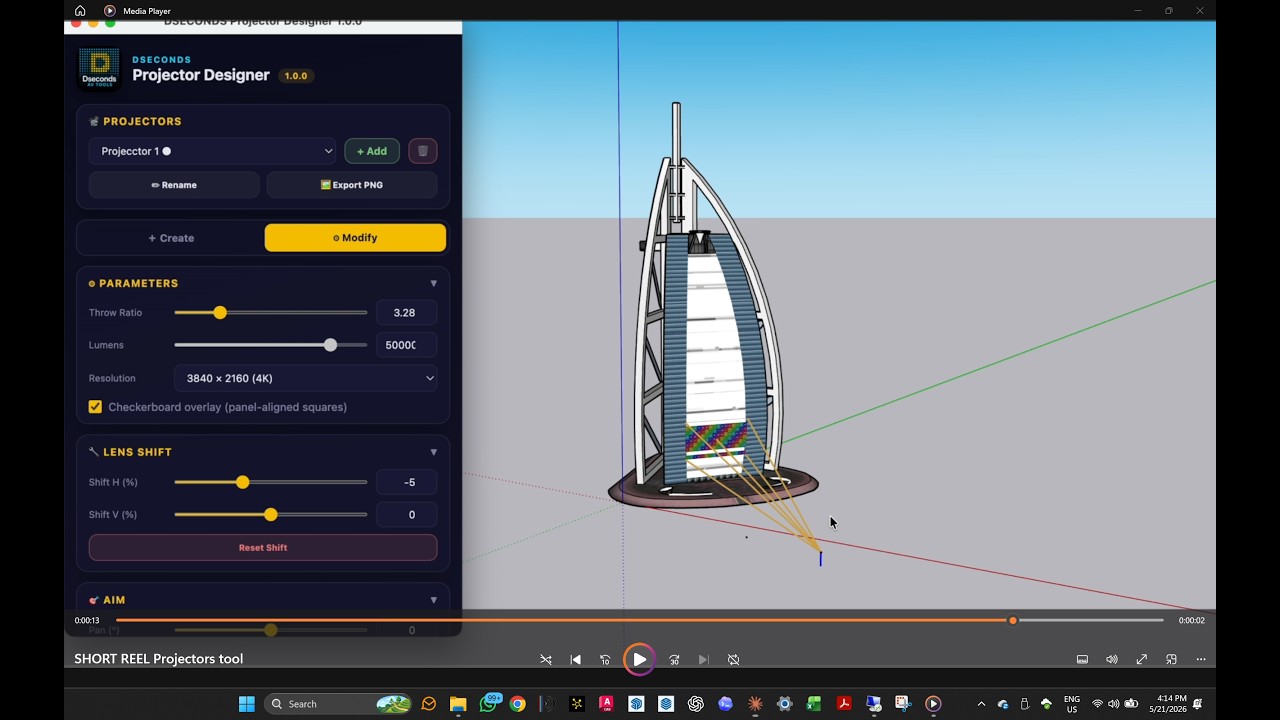Switch to the Create tab
The height and width of the screenshot is (720, 1280).
171,238
